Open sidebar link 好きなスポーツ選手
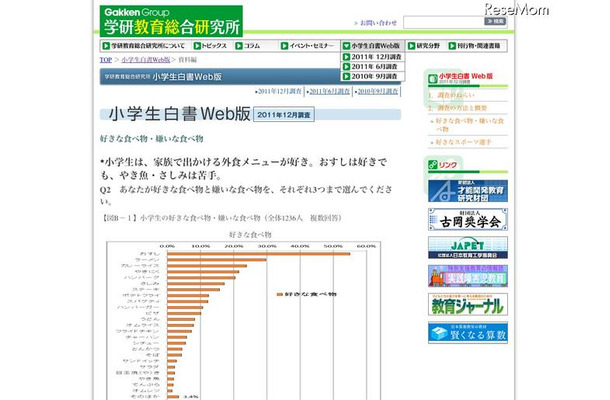The image size is (610, 400). pos(463,142)
